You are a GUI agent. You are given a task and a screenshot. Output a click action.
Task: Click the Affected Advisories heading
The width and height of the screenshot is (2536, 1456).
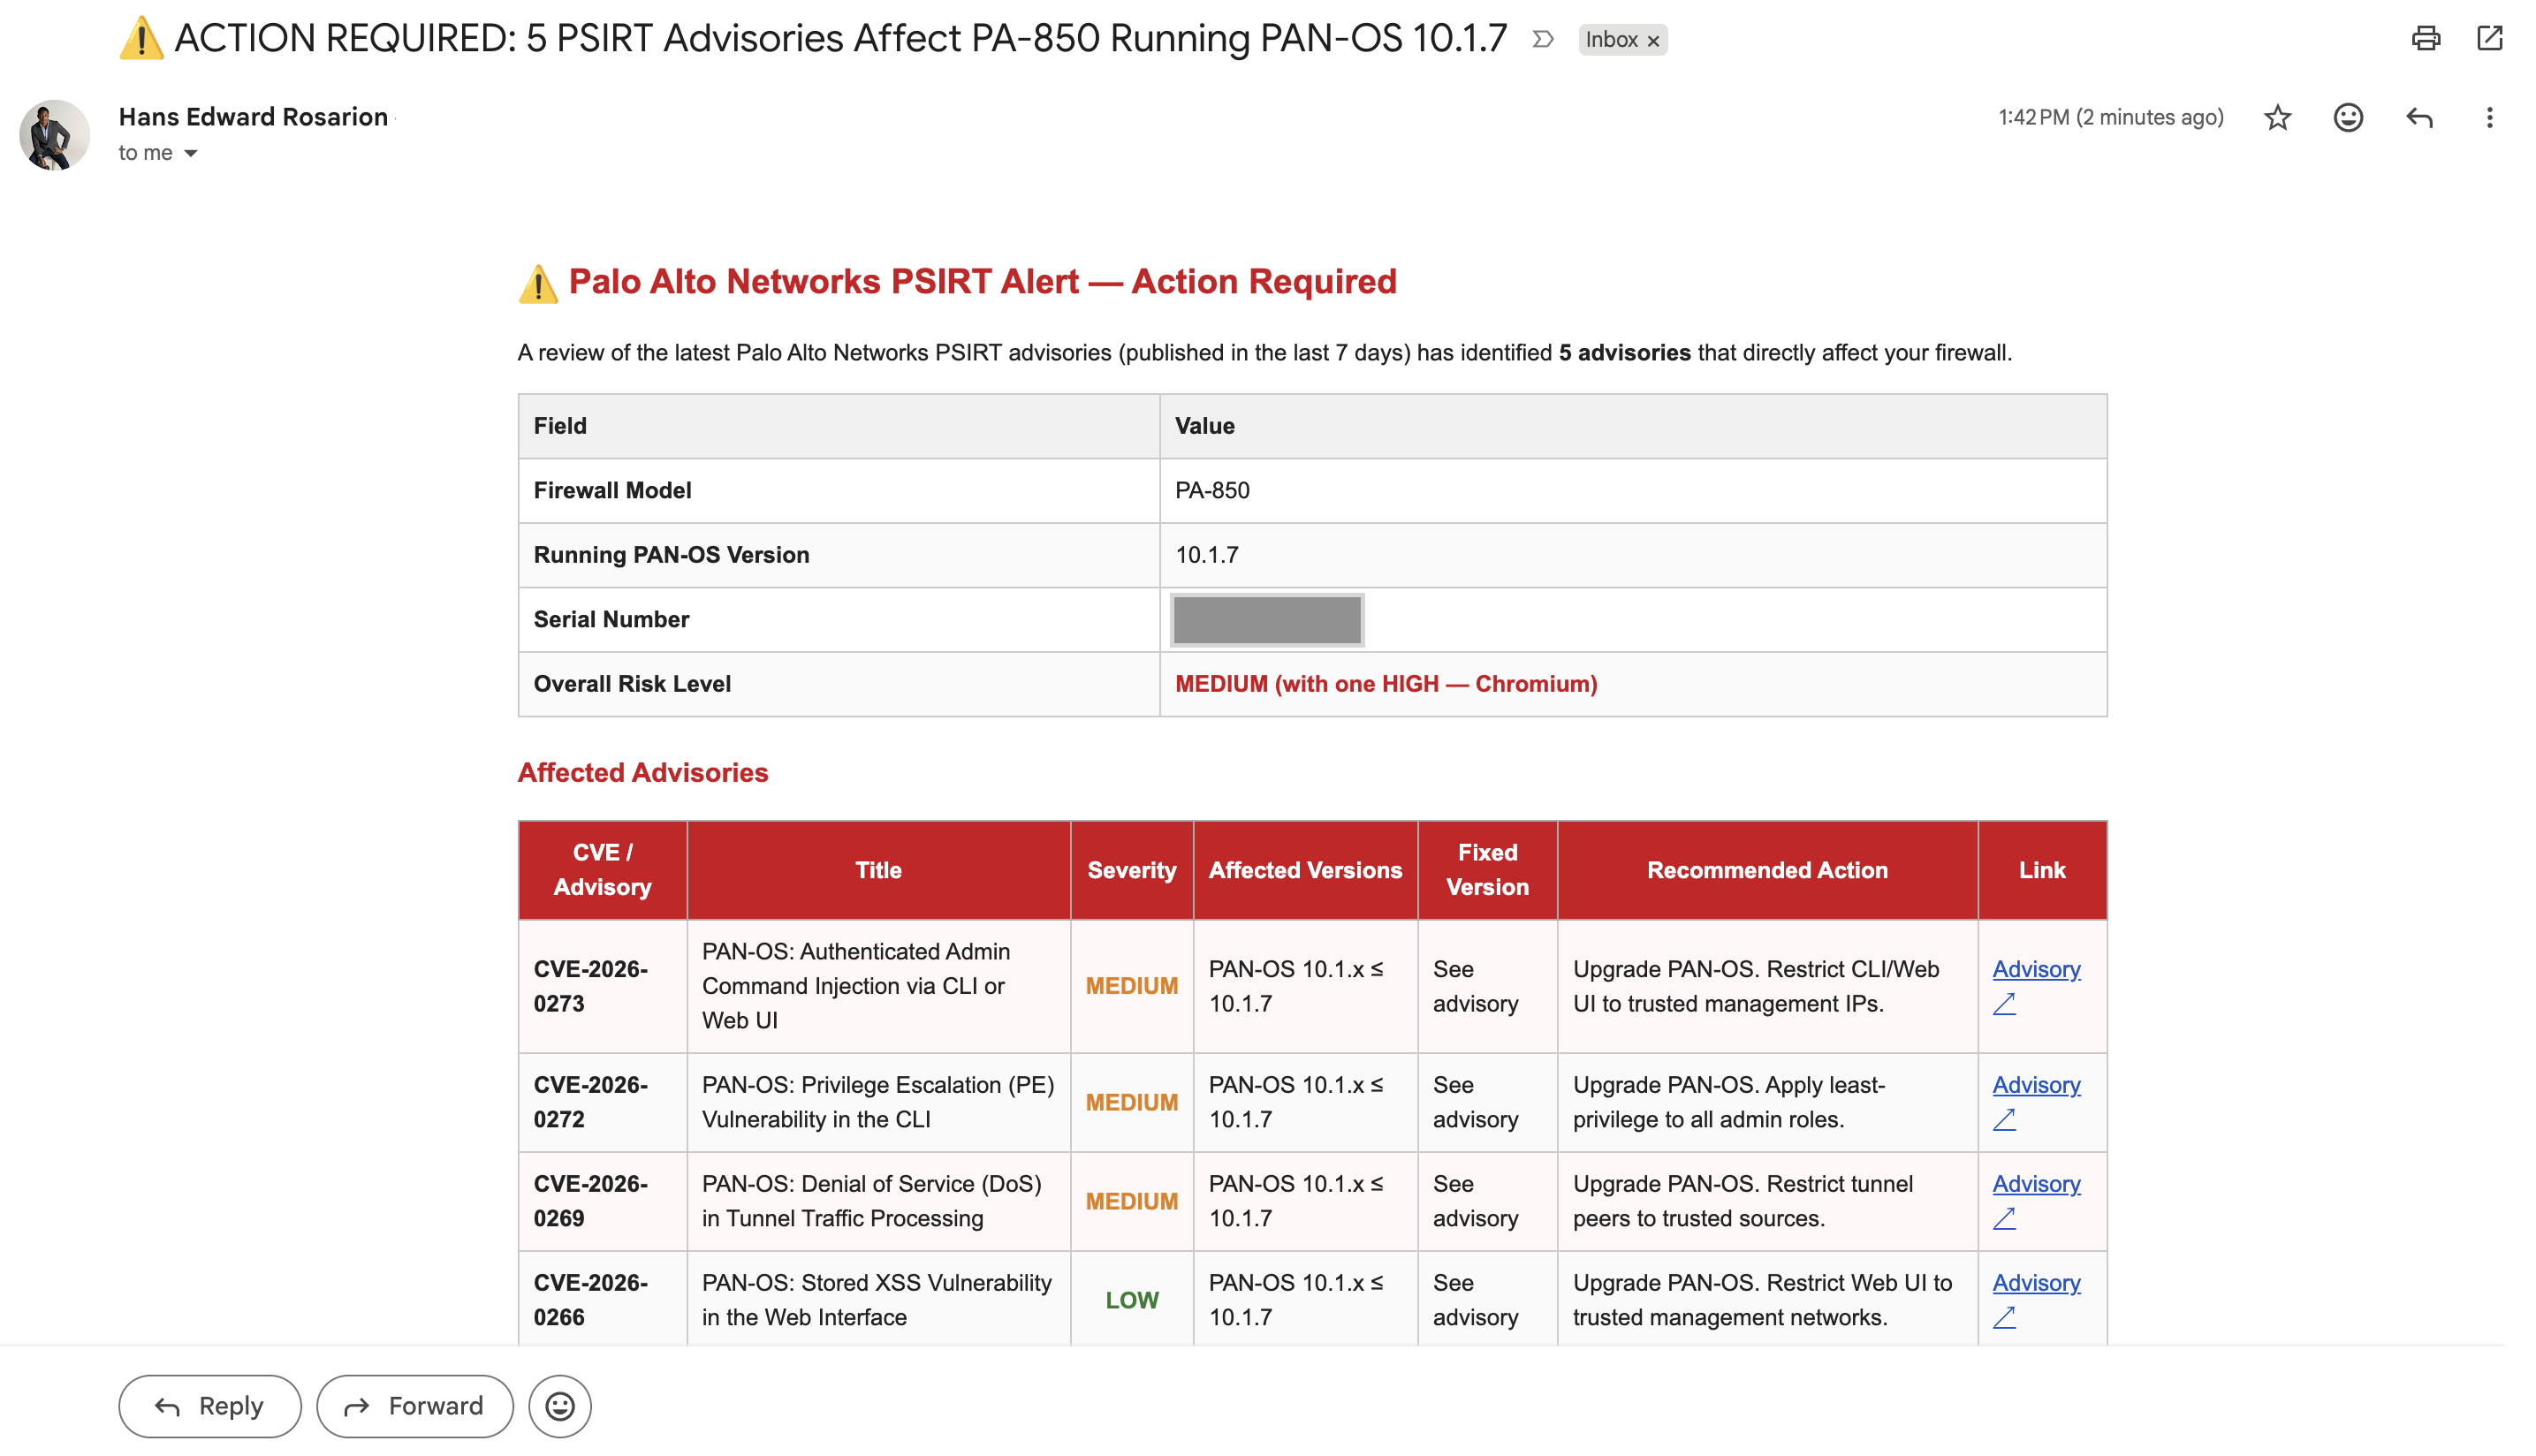(x=643, y=773)
